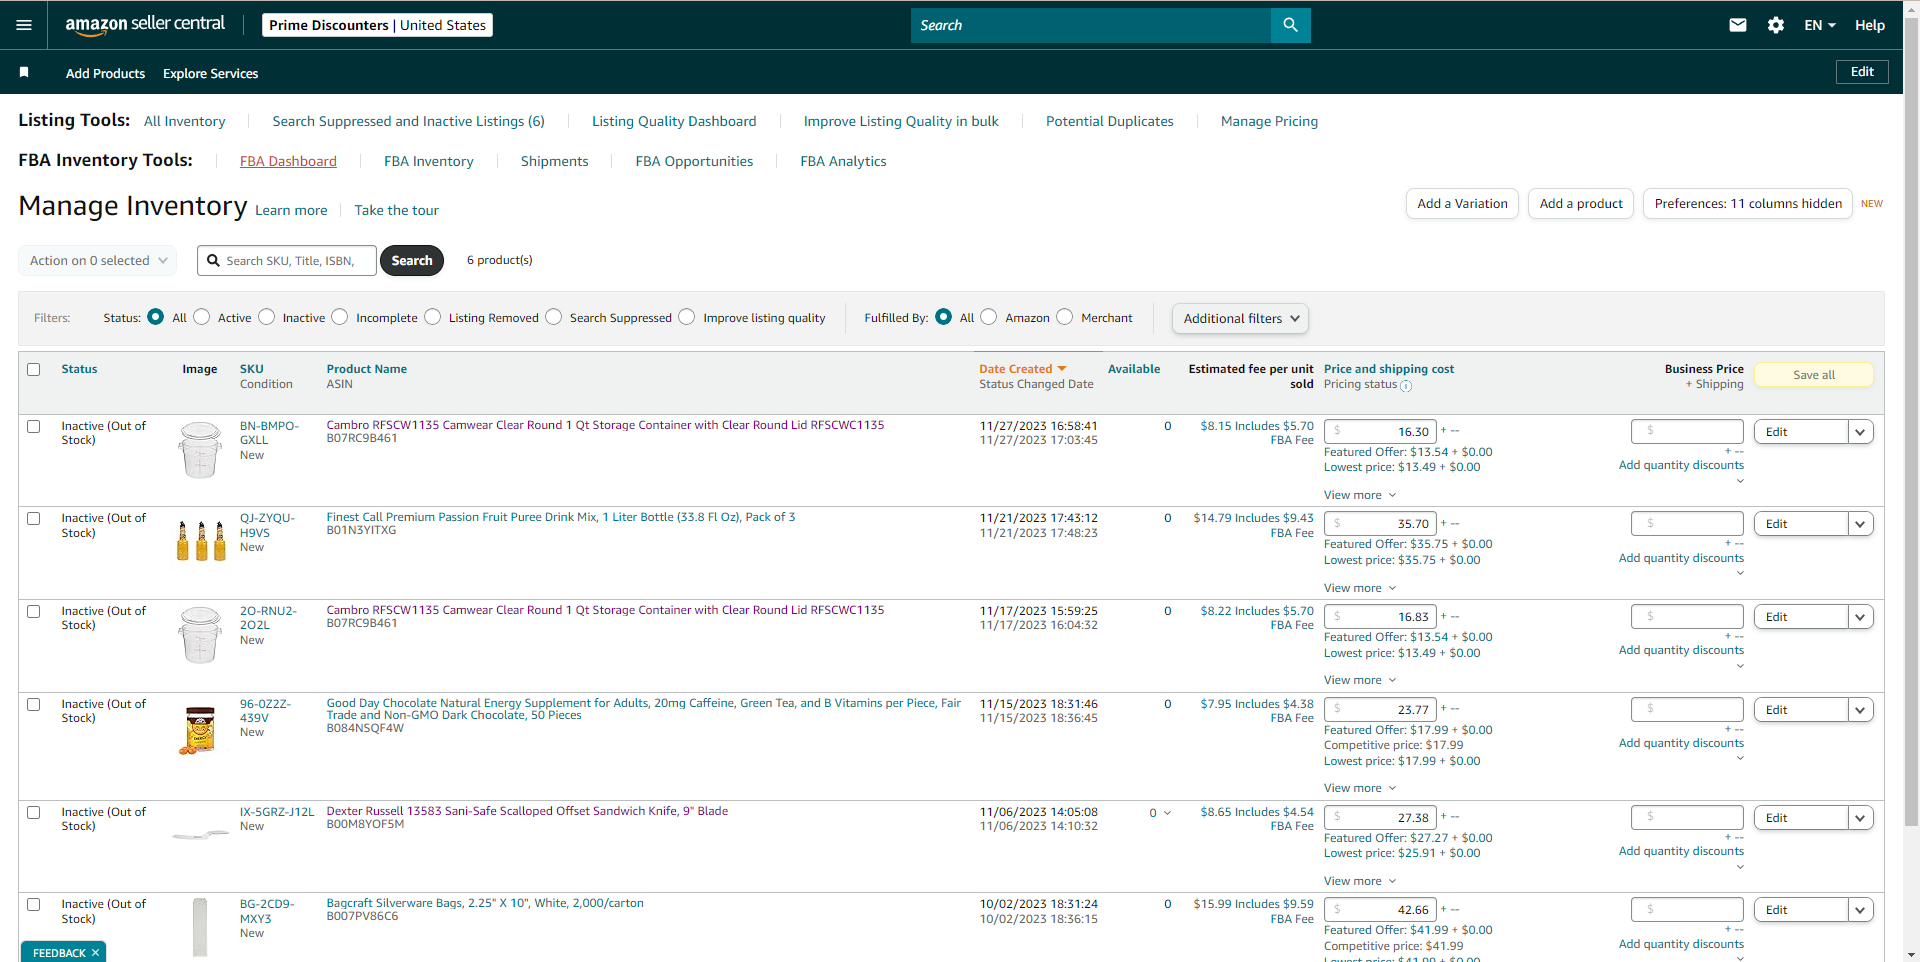Open the Good Day Chocolate product image
Viewport: 1920px width, 962px height.
[200, 730]
